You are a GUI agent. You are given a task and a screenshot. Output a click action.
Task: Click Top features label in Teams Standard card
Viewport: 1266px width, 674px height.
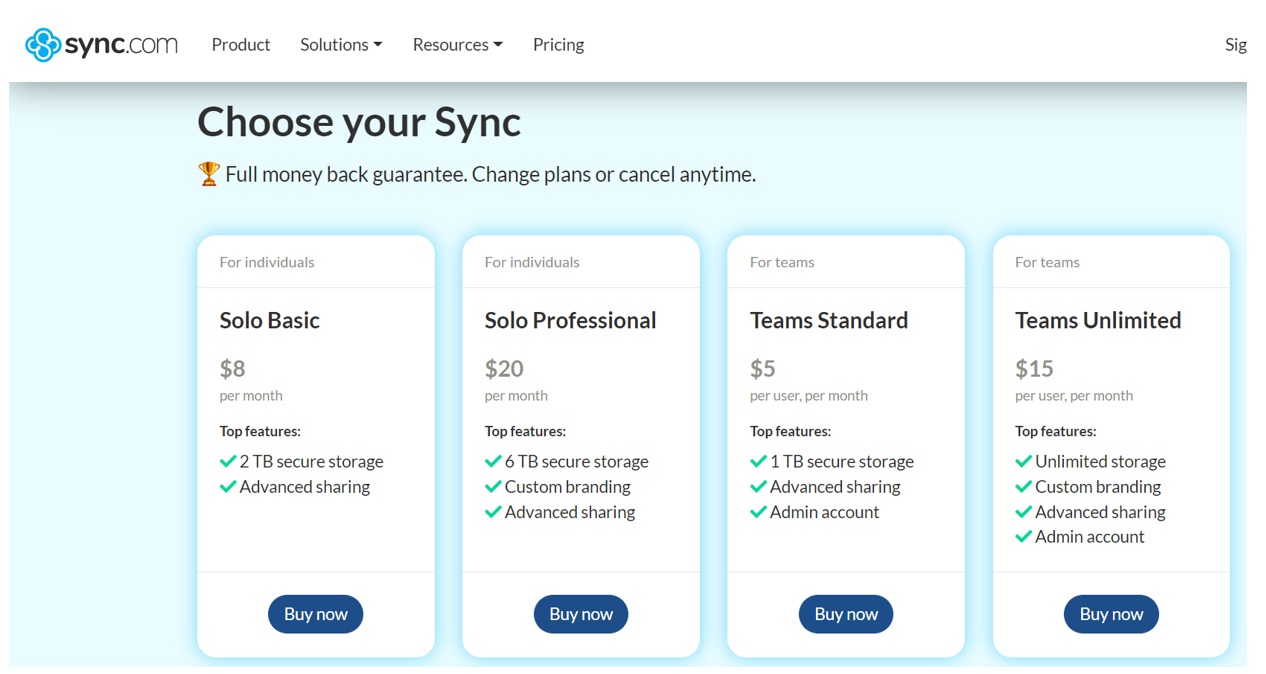coord(790,432)
